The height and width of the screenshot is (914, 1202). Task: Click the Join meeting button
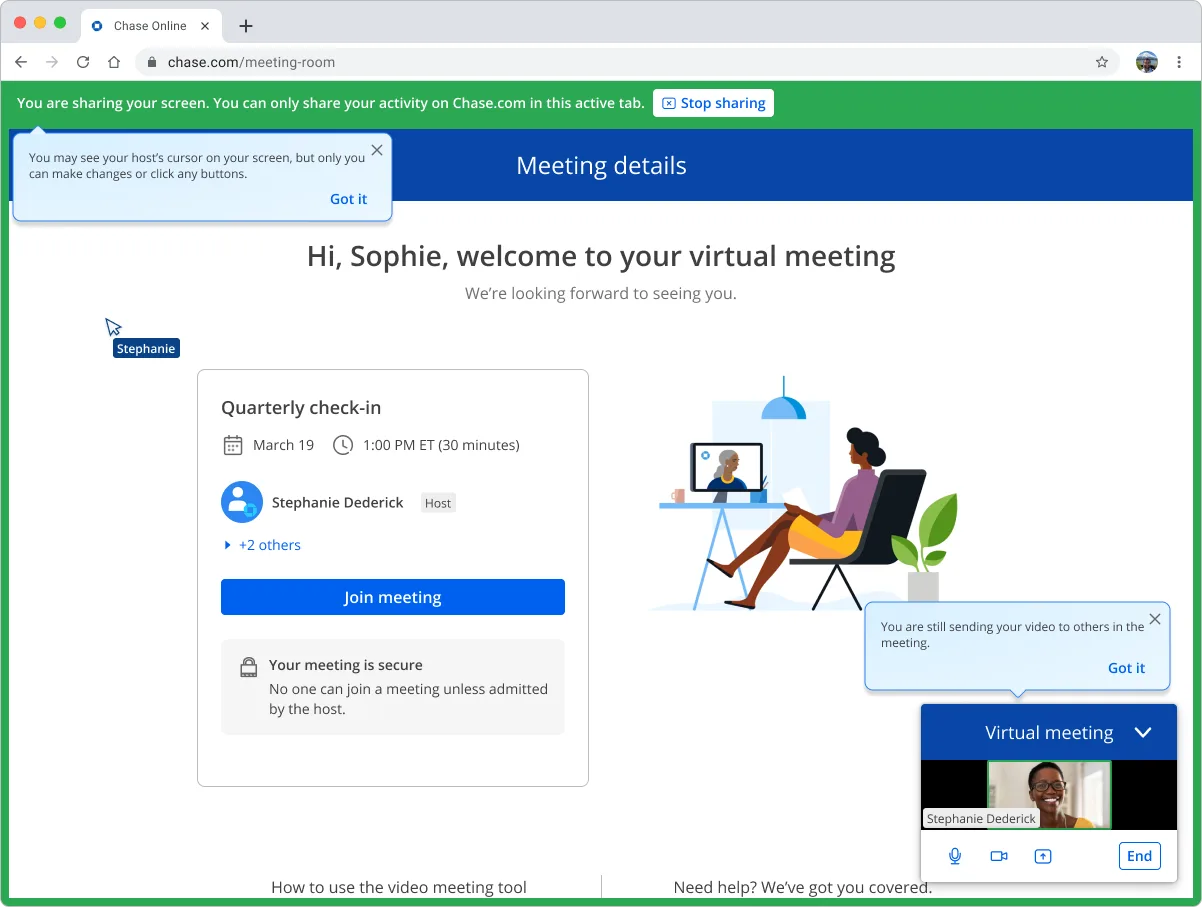[x=393, y=597]
